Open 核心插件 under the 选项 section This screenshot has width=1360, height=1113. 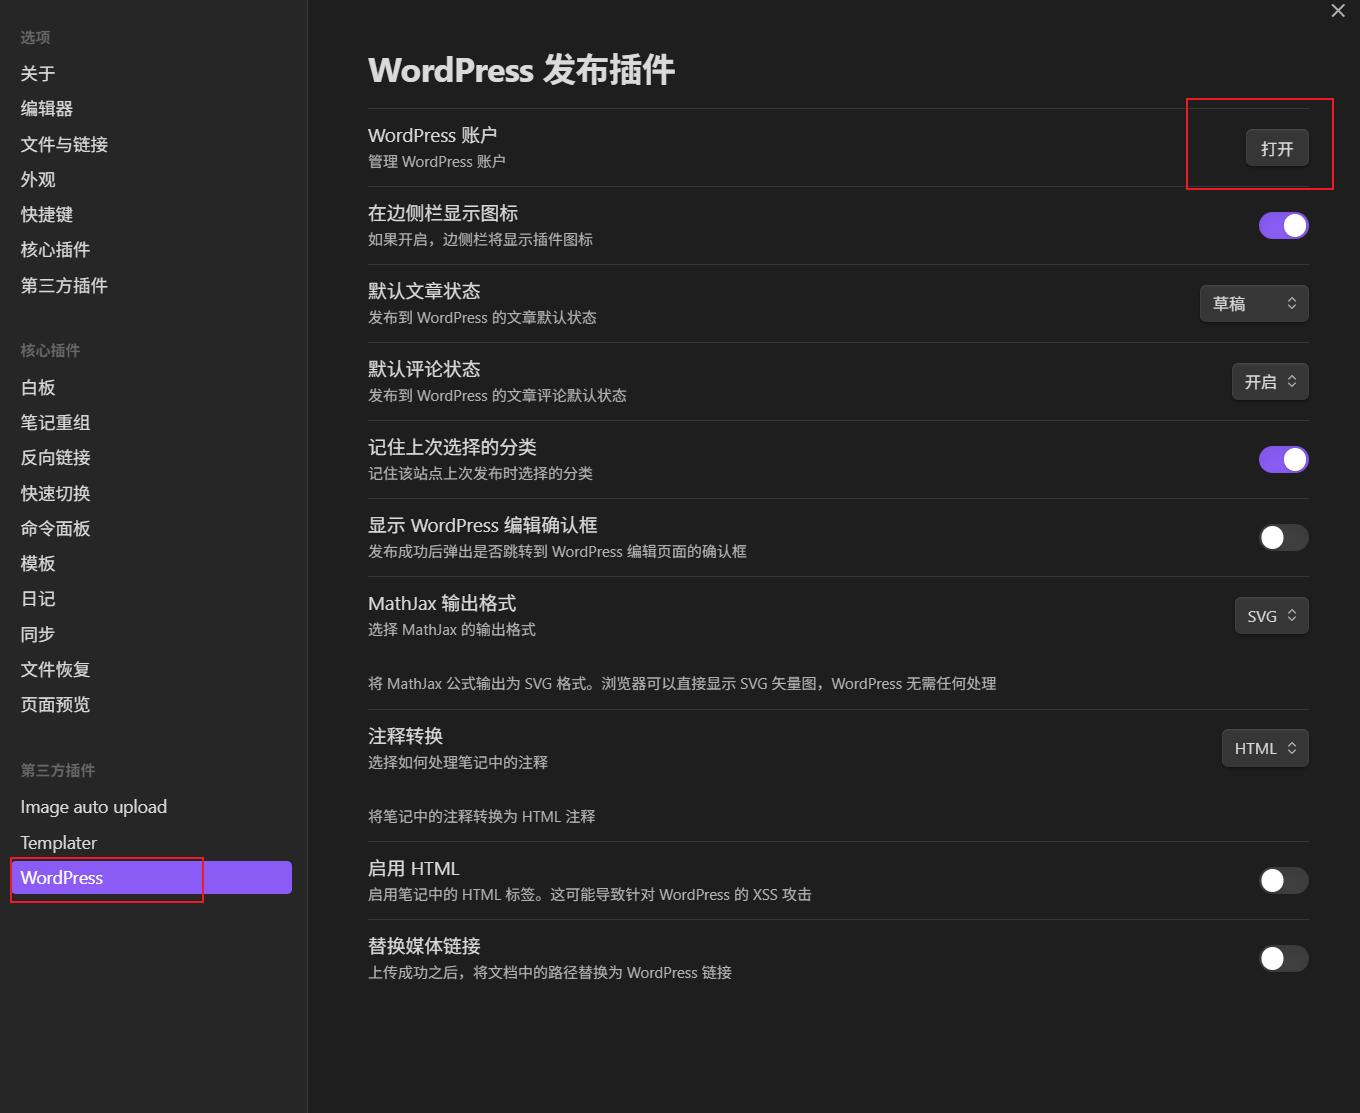click(151, 250)
